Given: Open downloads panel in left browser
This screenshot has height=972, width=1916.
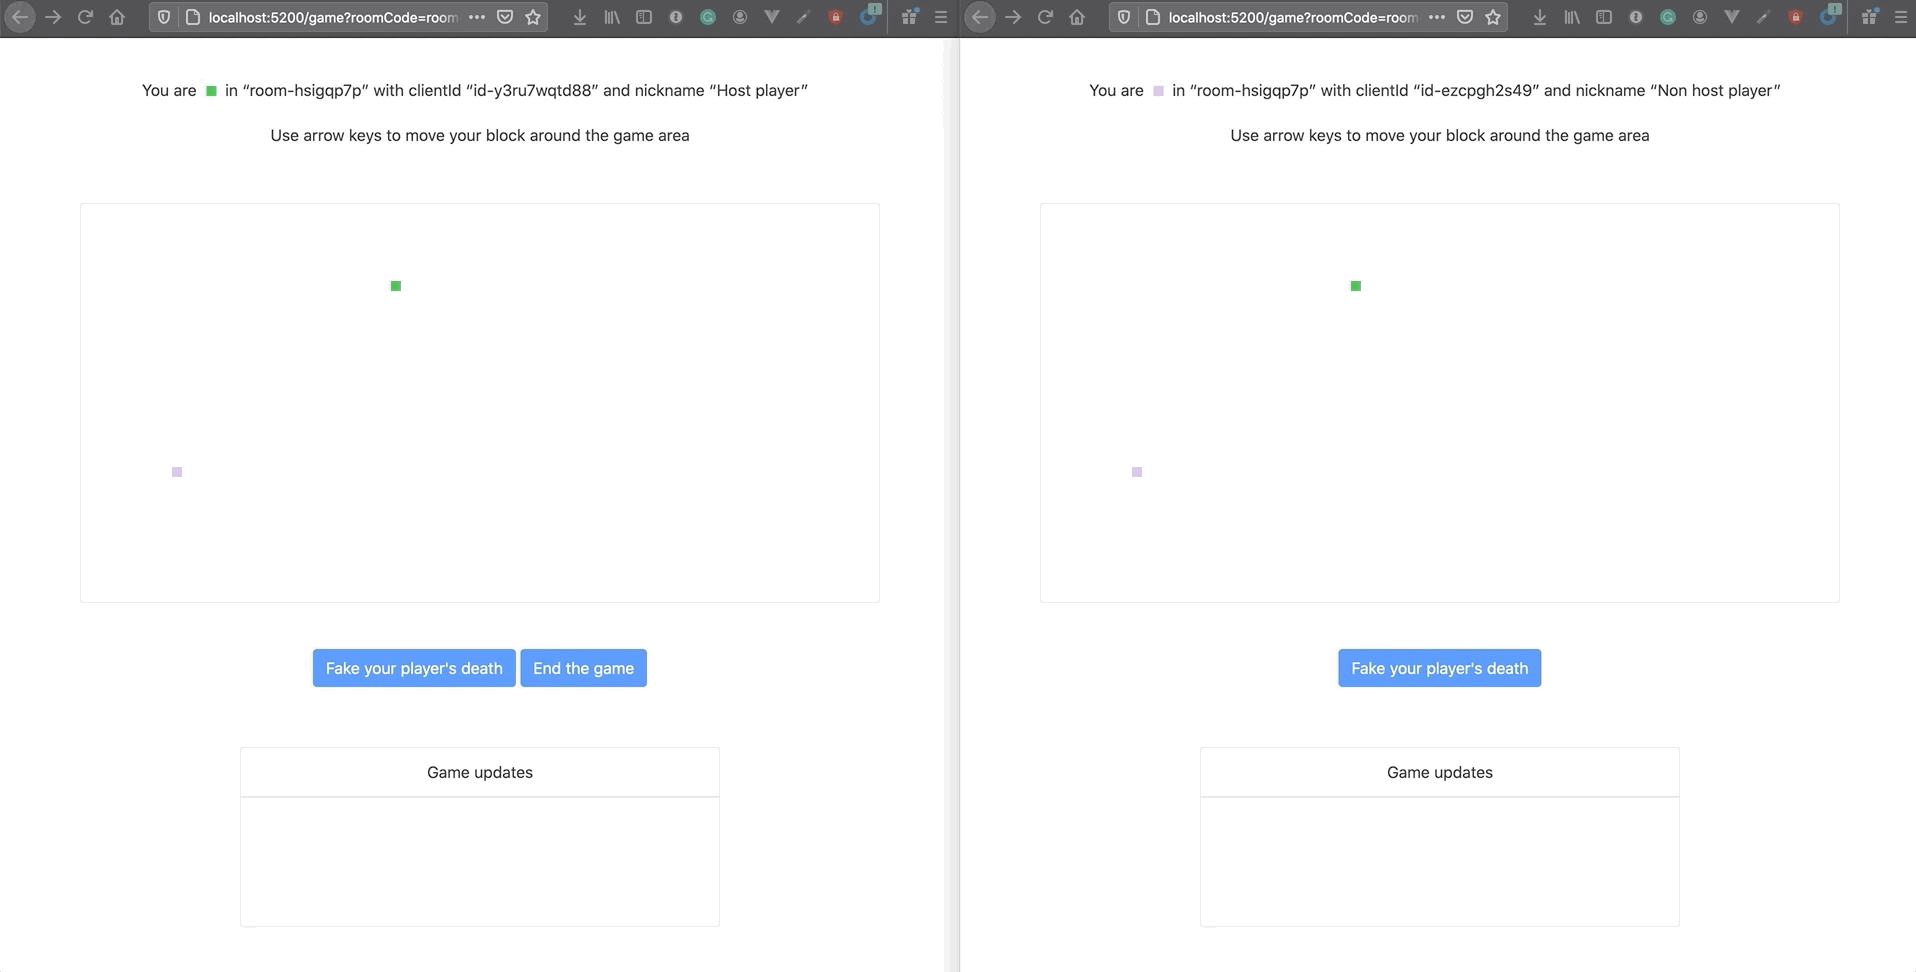Looking at the screenshot, I should pyautogui.click(x=579, y=17).
